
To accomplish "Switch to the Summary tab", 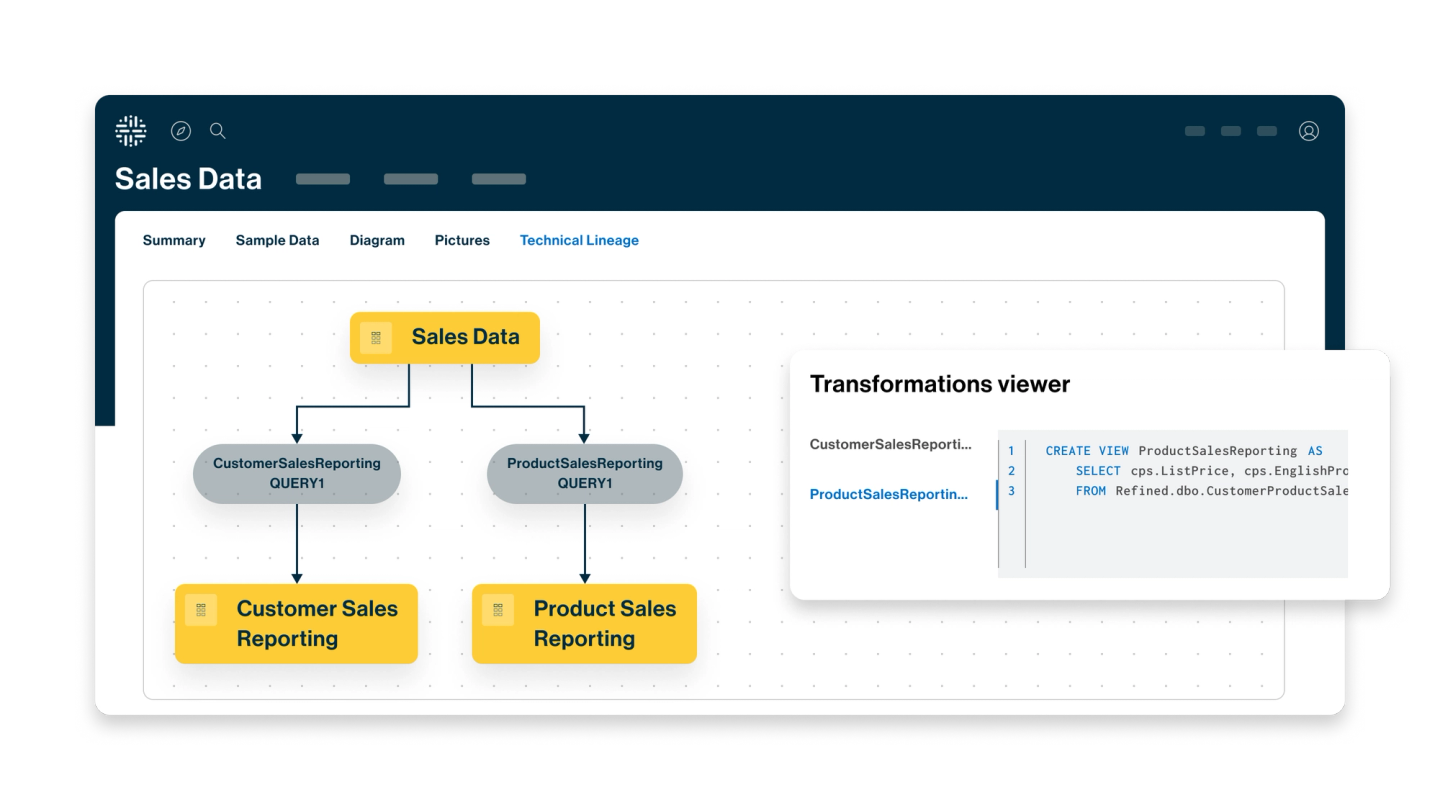I will click(174, 240).
